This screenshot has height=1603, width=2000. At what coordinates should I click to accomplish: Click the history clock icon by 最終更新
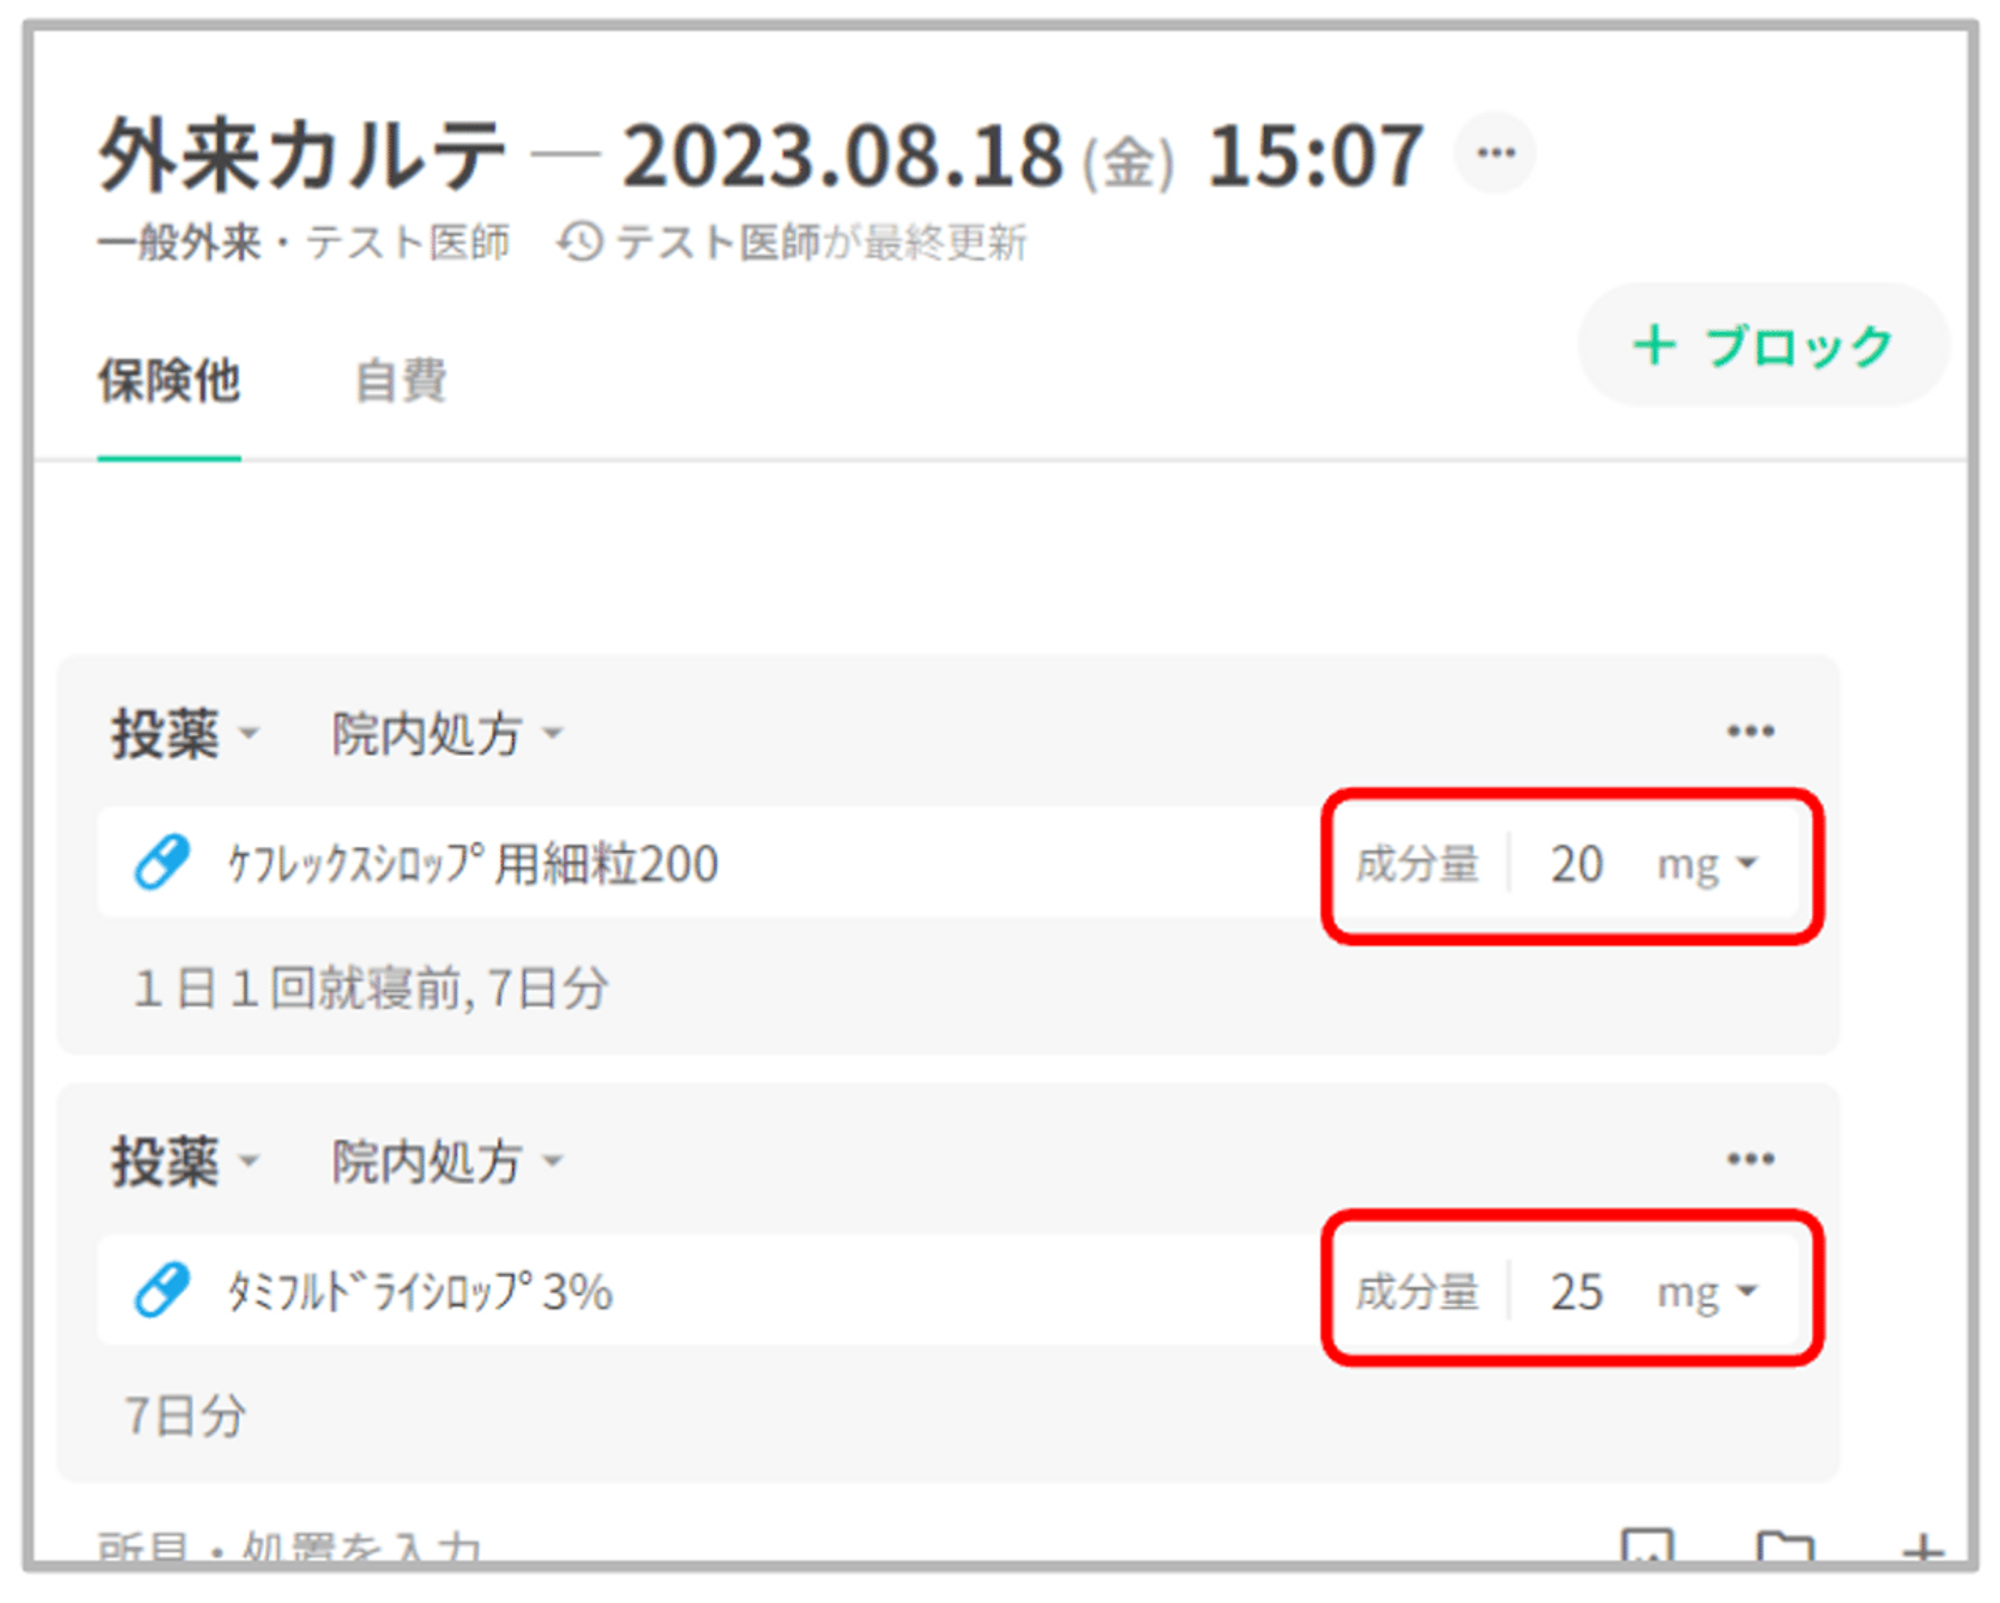(580, 243)
